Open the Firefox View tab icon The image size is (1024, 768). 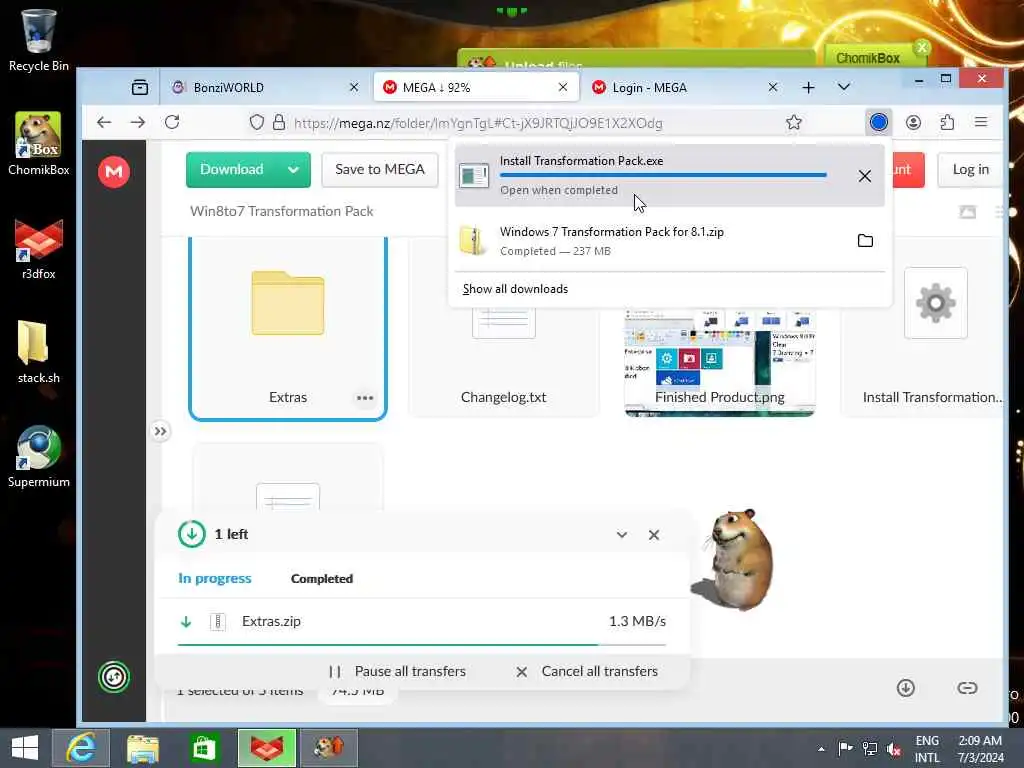point(140,87)
